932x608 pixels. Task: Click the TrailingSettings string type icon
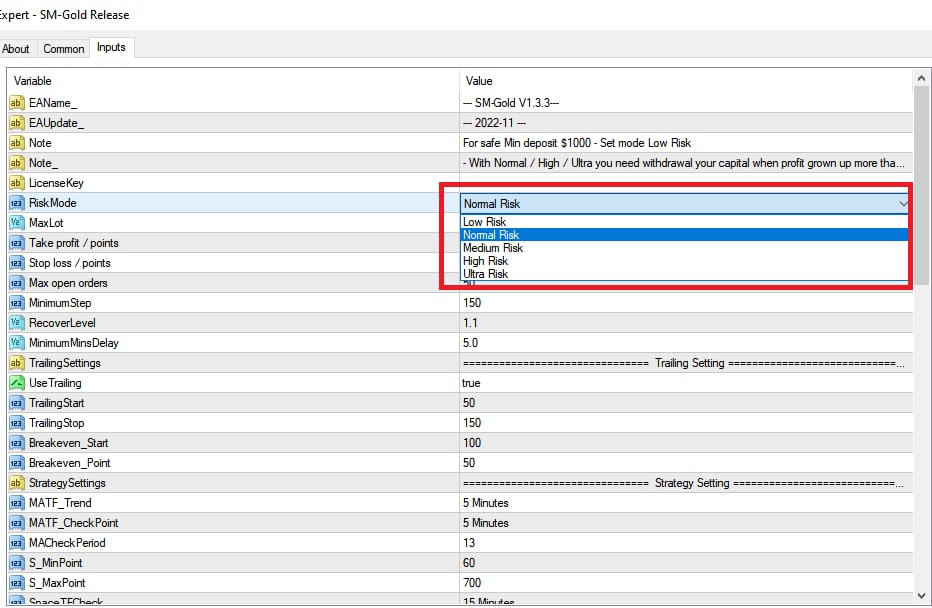16,363
